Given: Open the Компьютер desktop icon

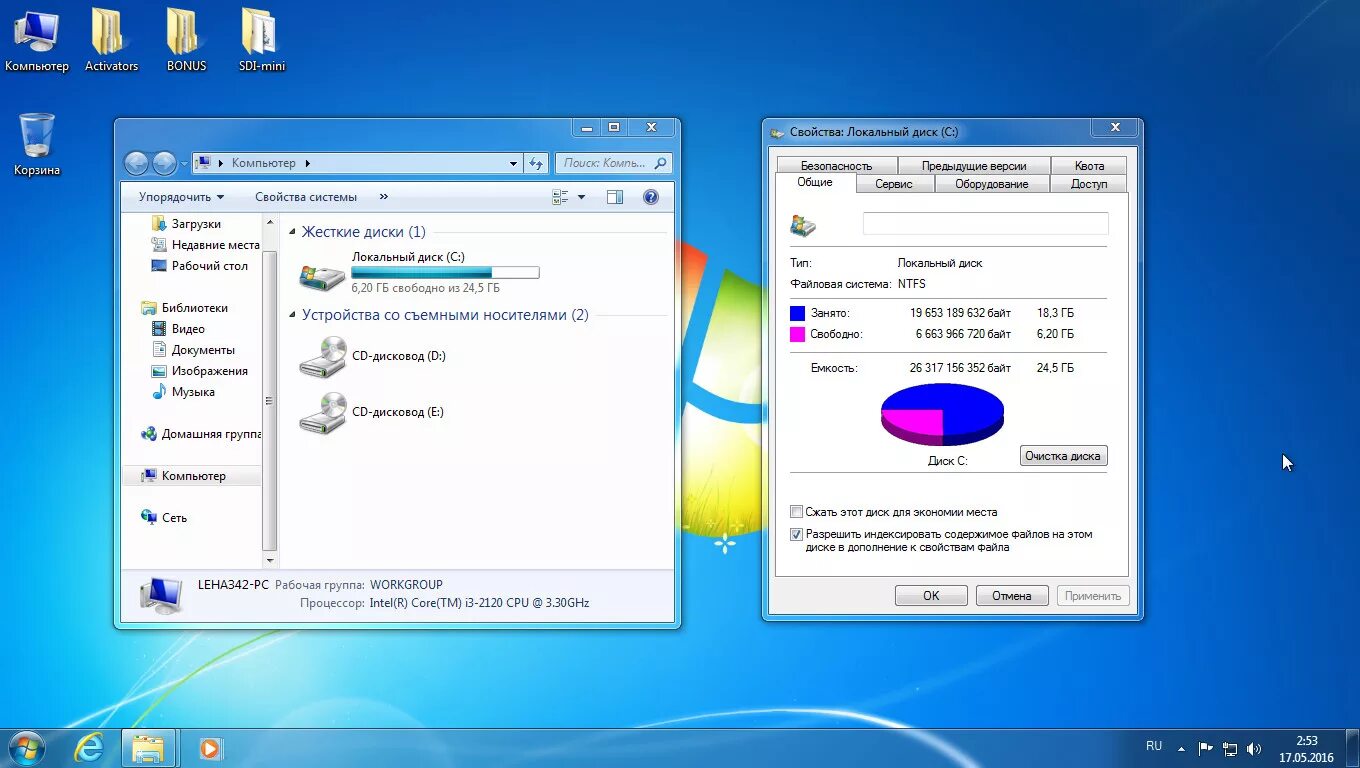Looking at the screenshot, I should 36,40.
